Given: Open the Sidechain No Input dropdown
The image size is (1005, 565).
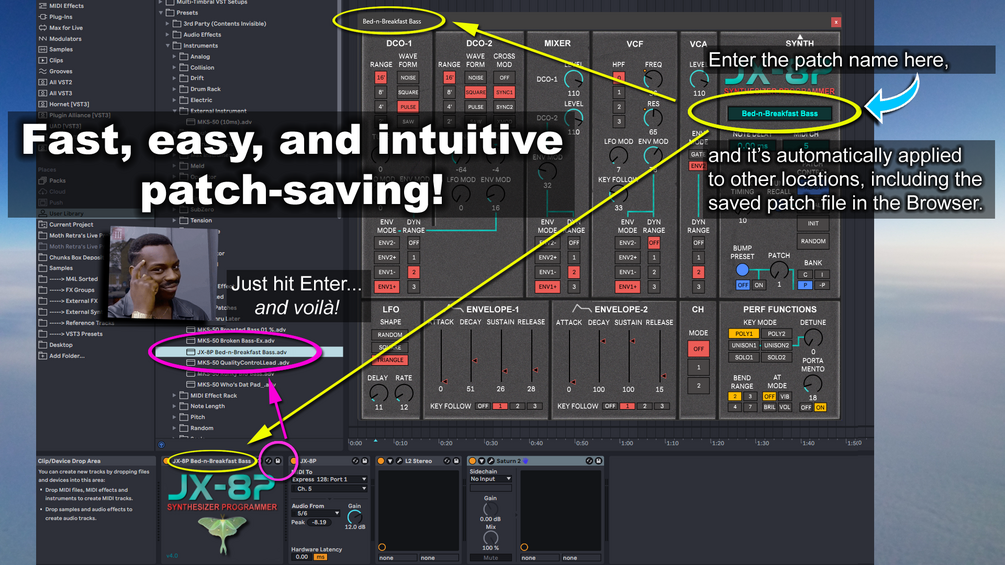Looking at the screenshot, I should (x=490, y=479).
